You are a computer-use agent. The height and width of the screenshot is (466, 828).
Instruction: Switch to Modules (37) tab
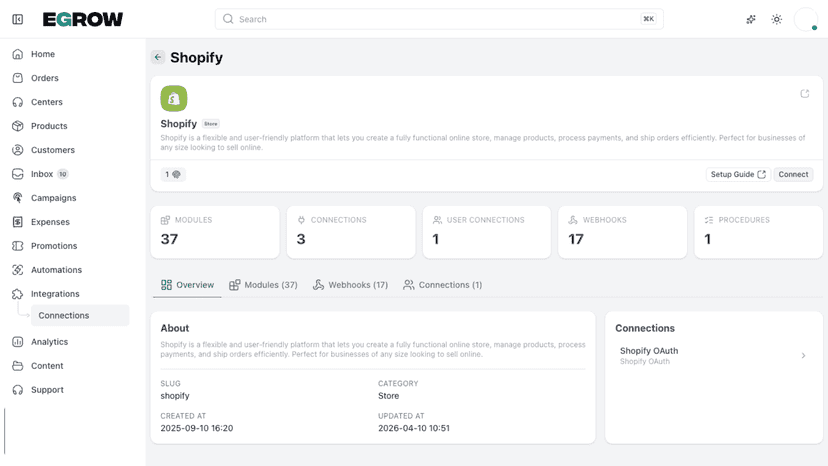263,285
